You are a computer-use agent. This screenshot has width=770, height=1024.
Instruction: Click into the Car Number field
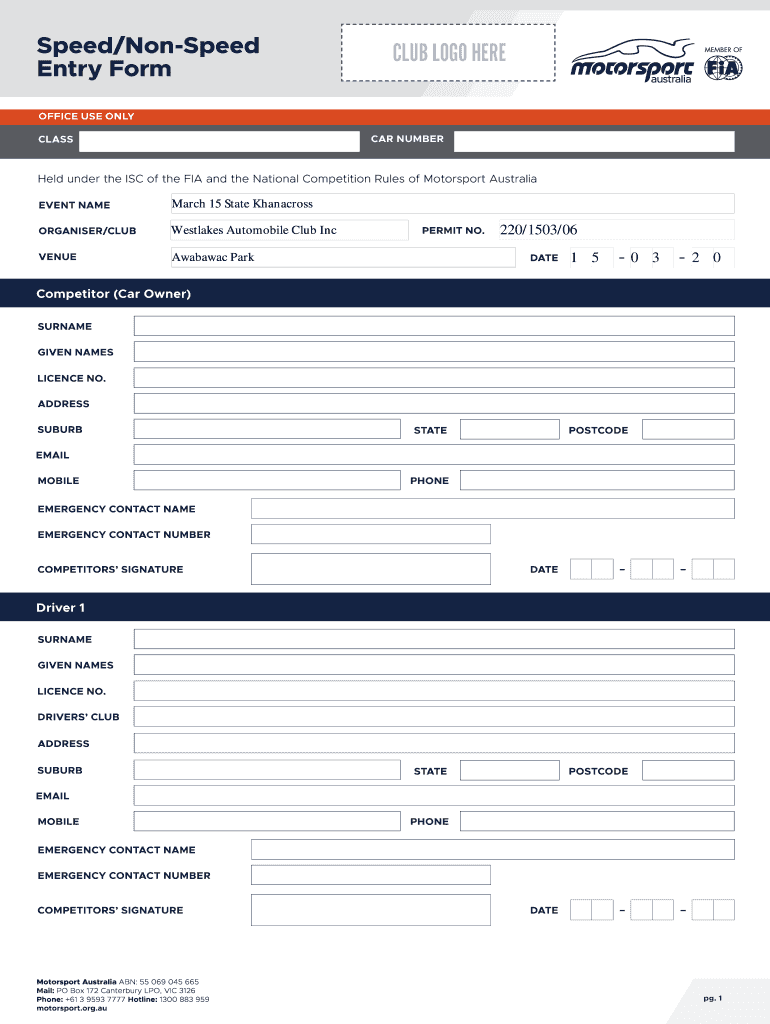pos(593,141)
